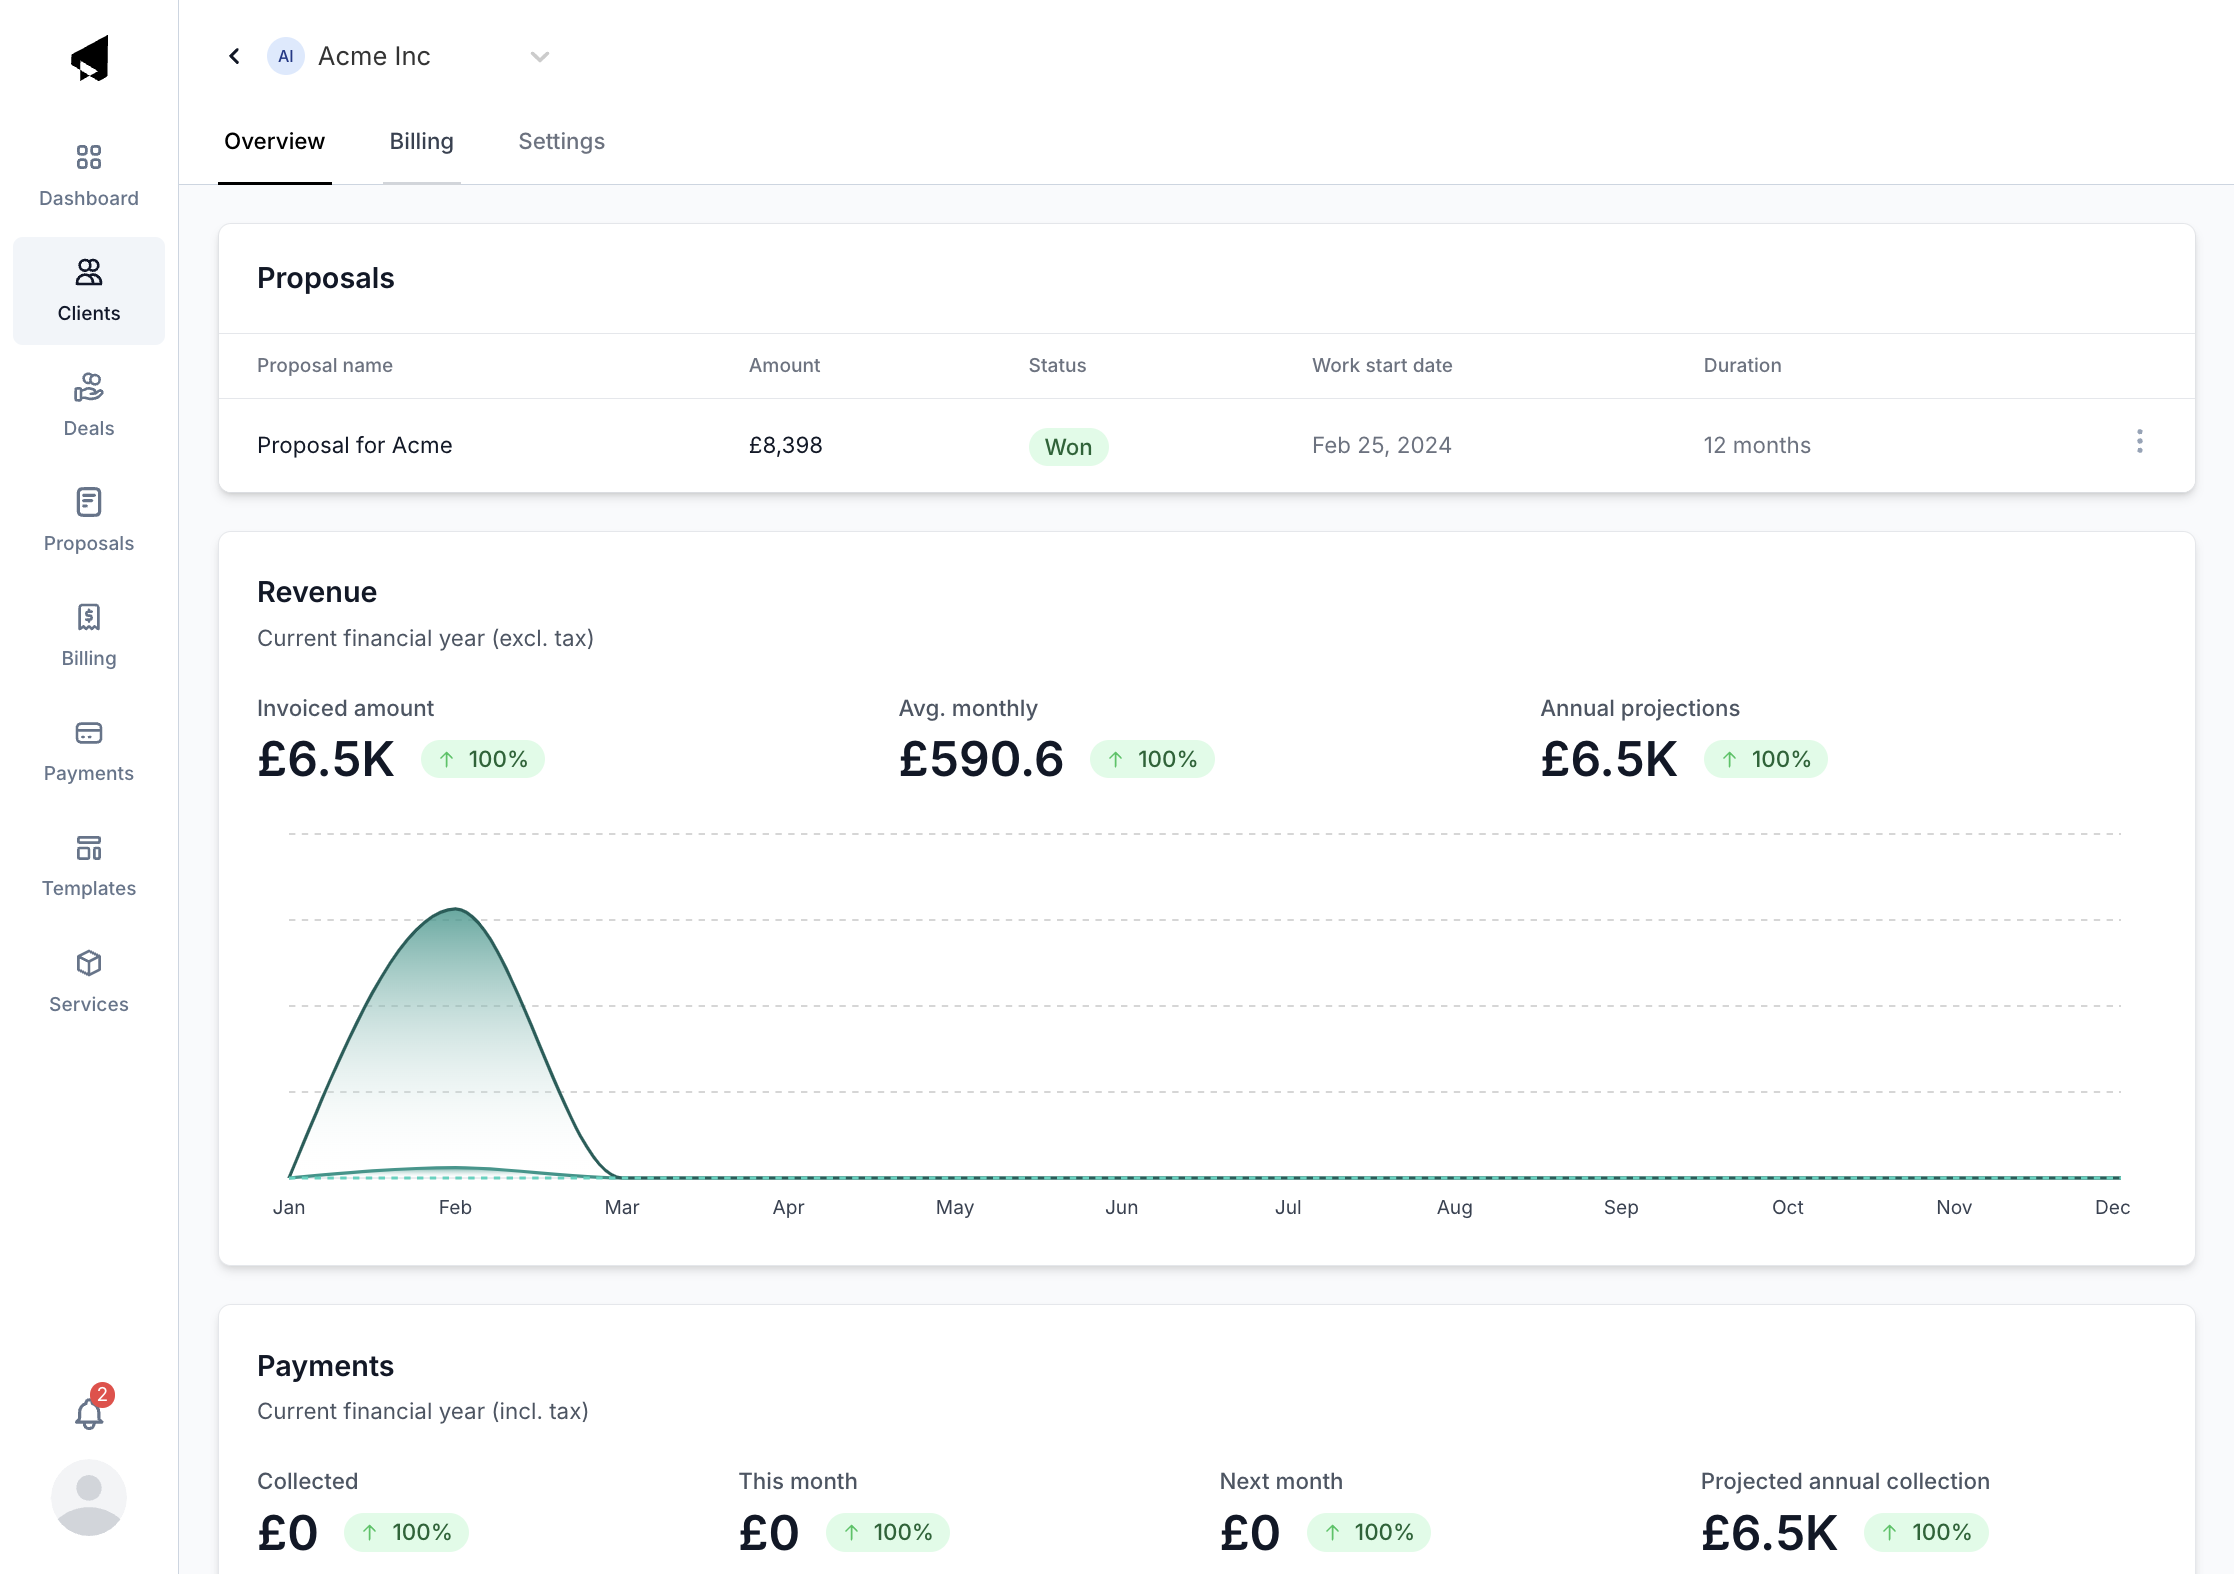Screen dimensions: 2234x1574
Task: Click the Feb 25, 2024 start date
Action: click(x=1381, y=445)
